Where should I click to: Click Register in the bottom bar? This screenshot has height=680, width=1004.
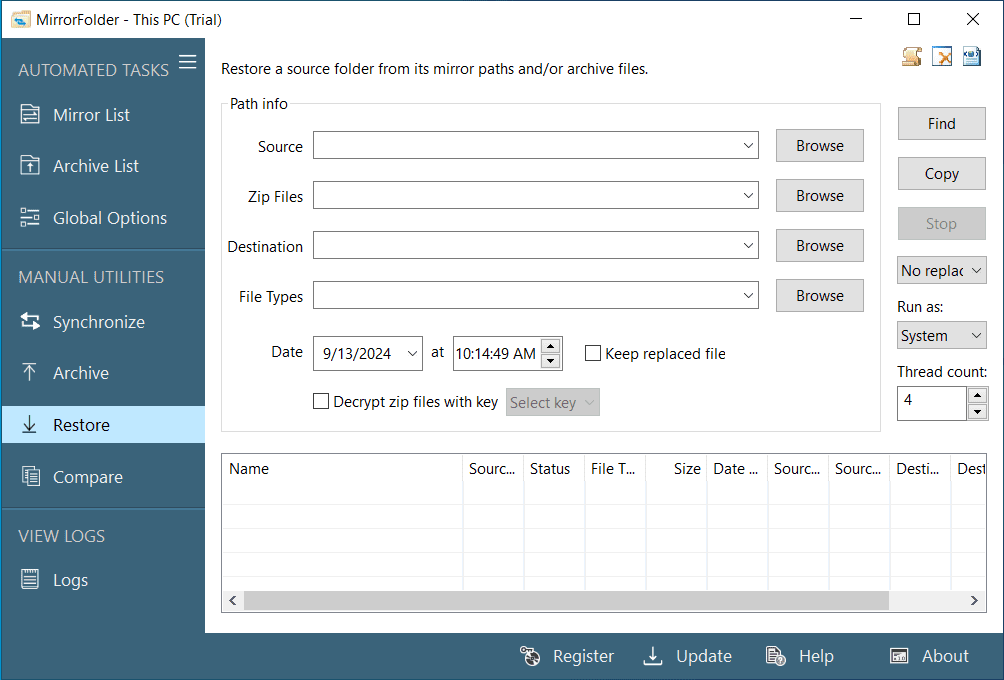click(x=567, y=656)
